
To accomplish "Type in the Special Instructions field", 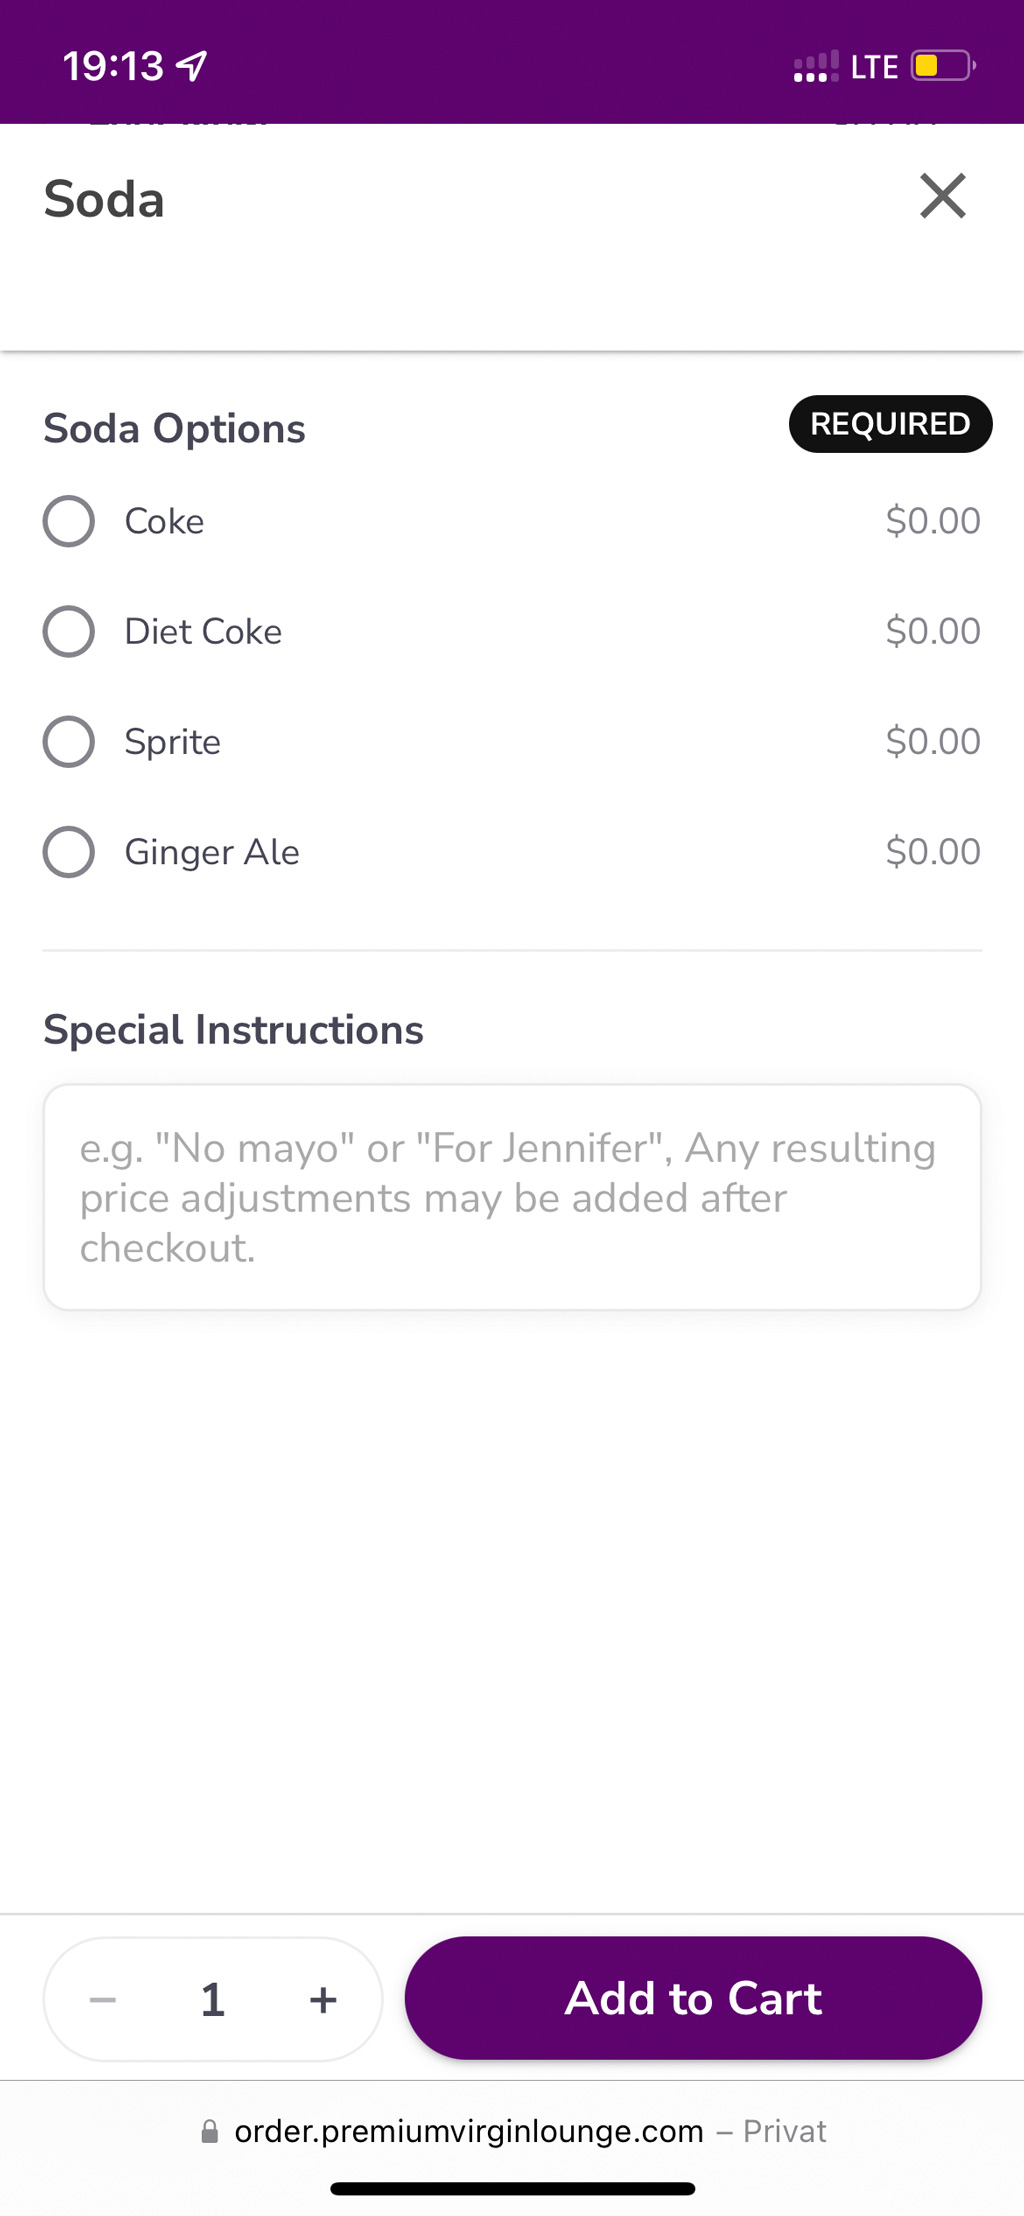I will (x=512, y=1197).
